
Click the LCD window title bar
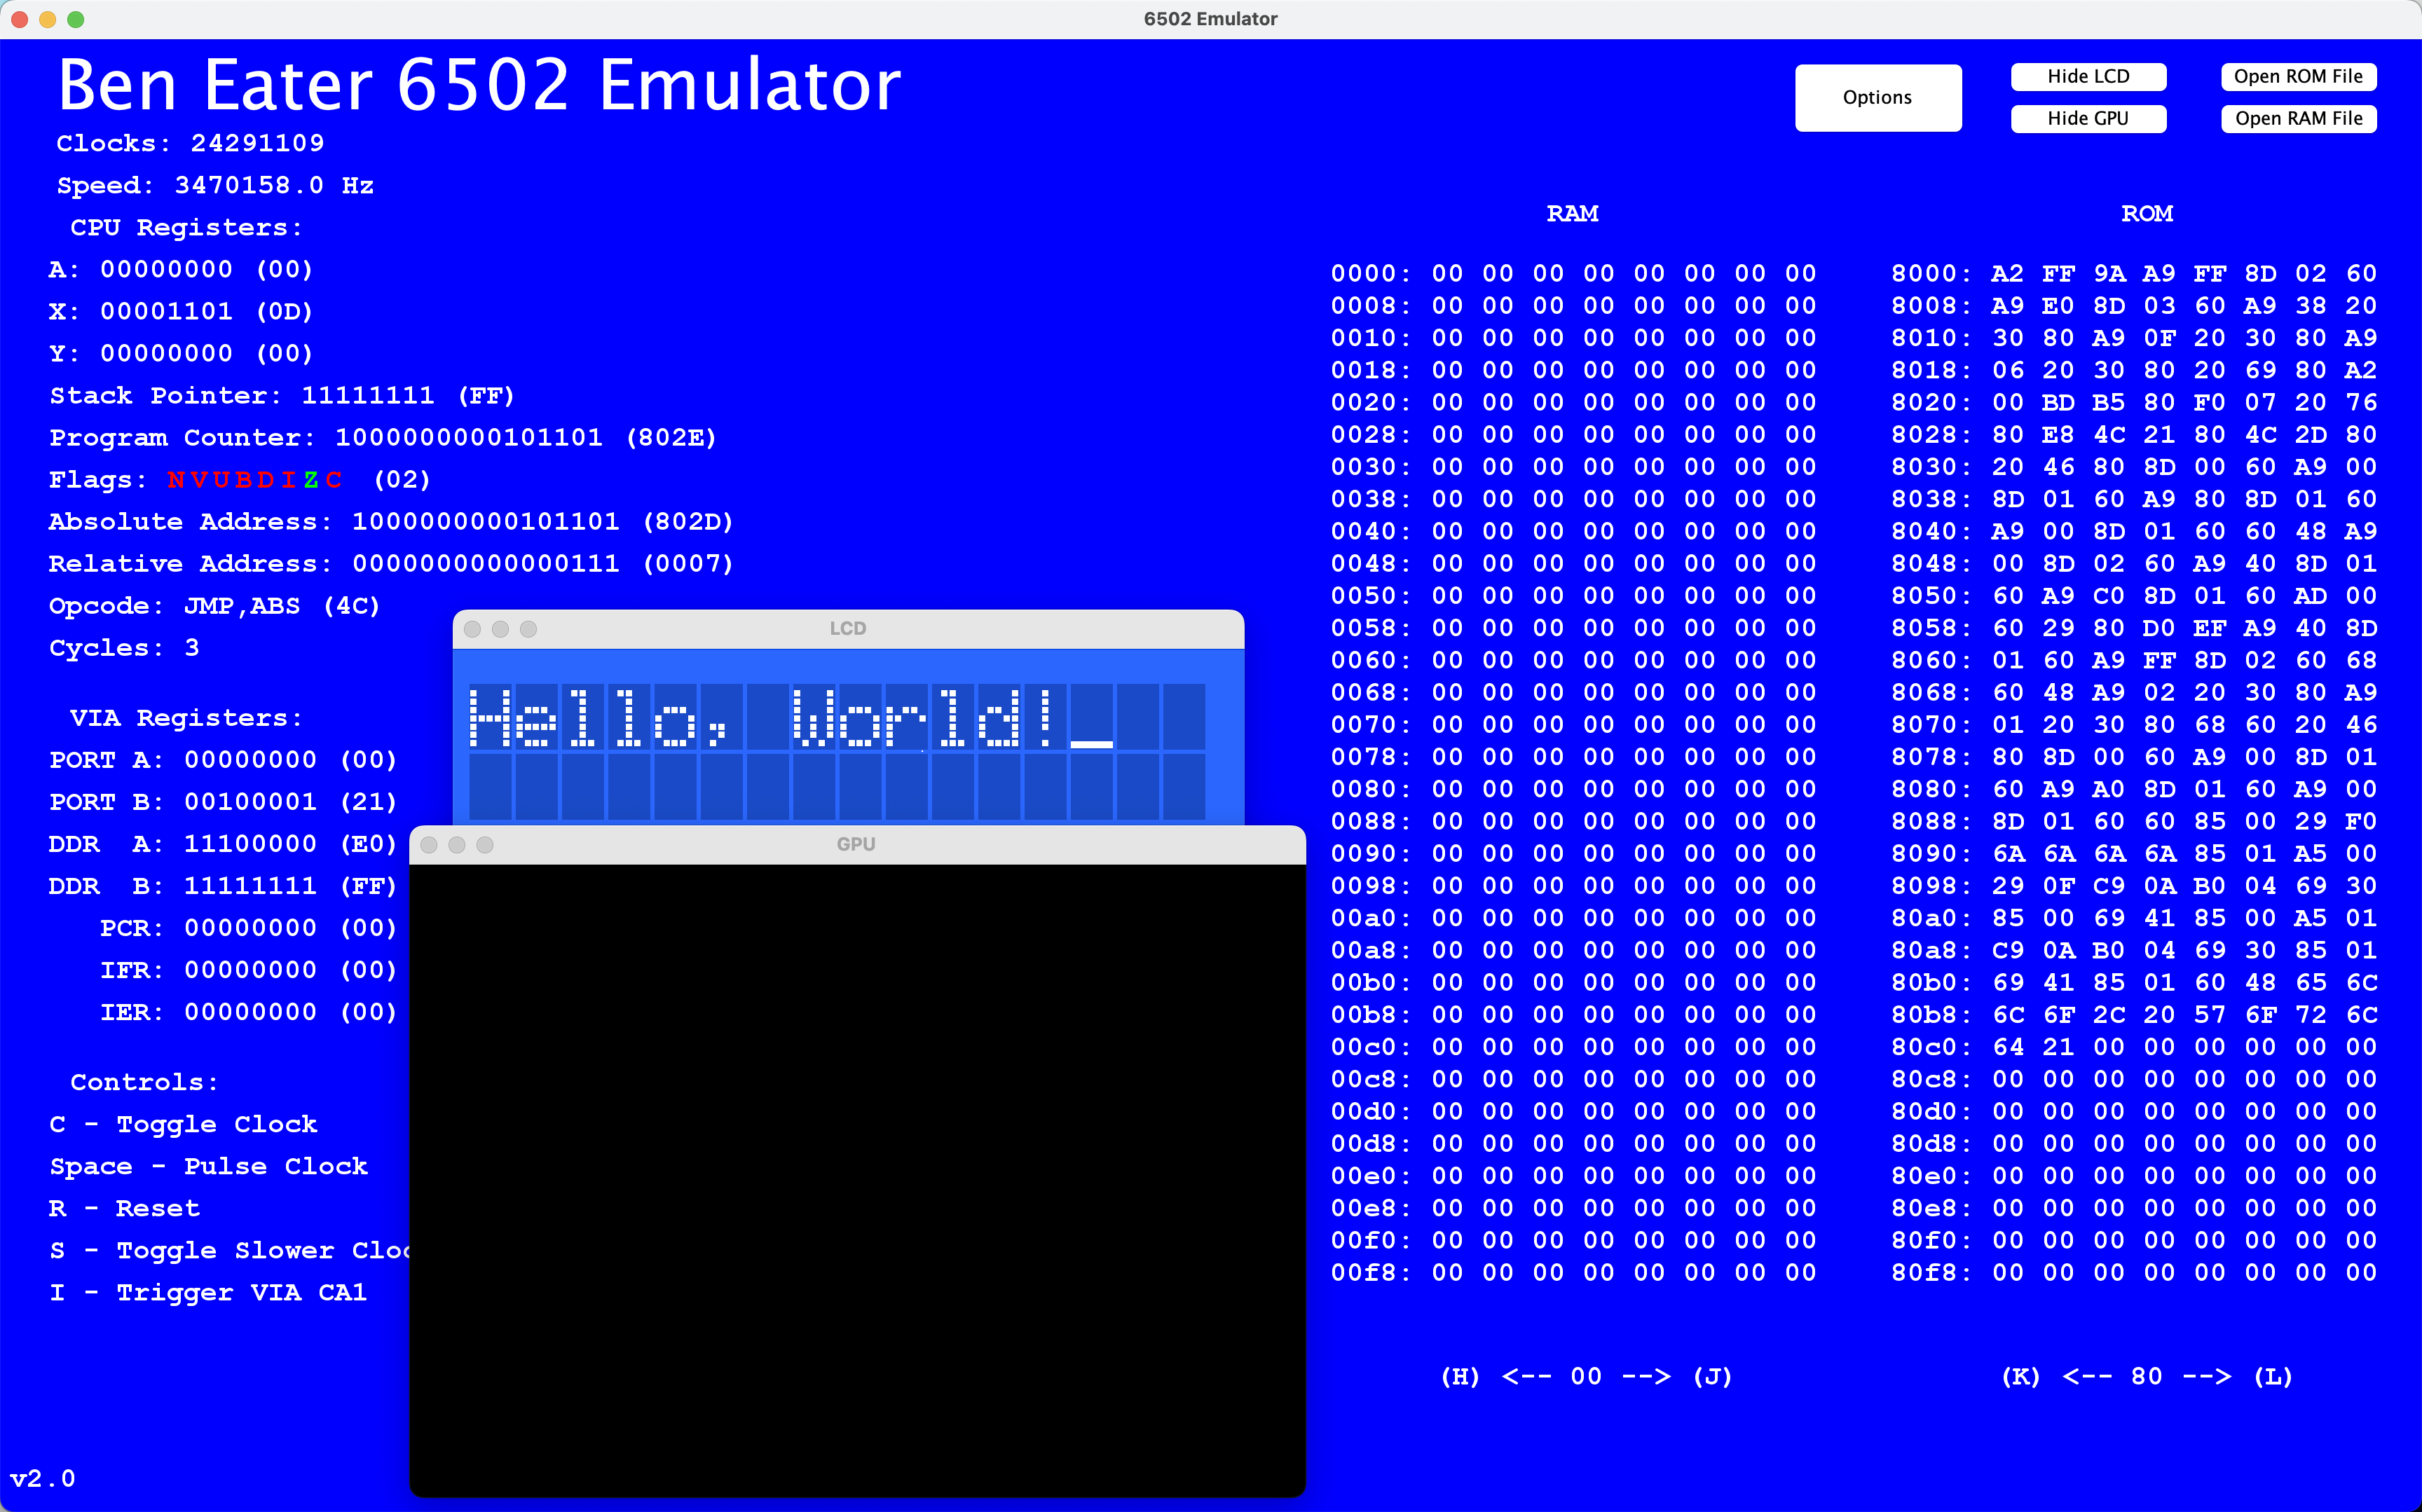tap(848, 629)
